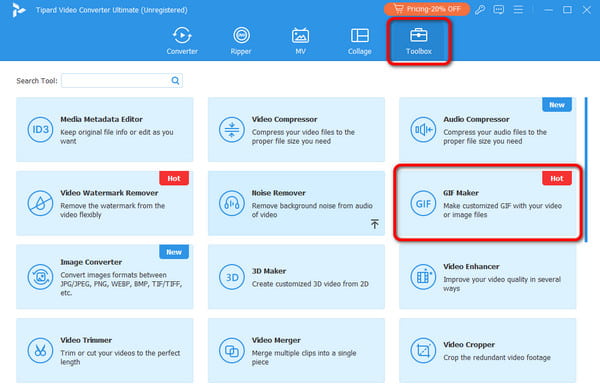Click the New badge on Audio Compressor
Viewport: 600px width, 387px height.
pyautogui.click(x=557, y=105)
